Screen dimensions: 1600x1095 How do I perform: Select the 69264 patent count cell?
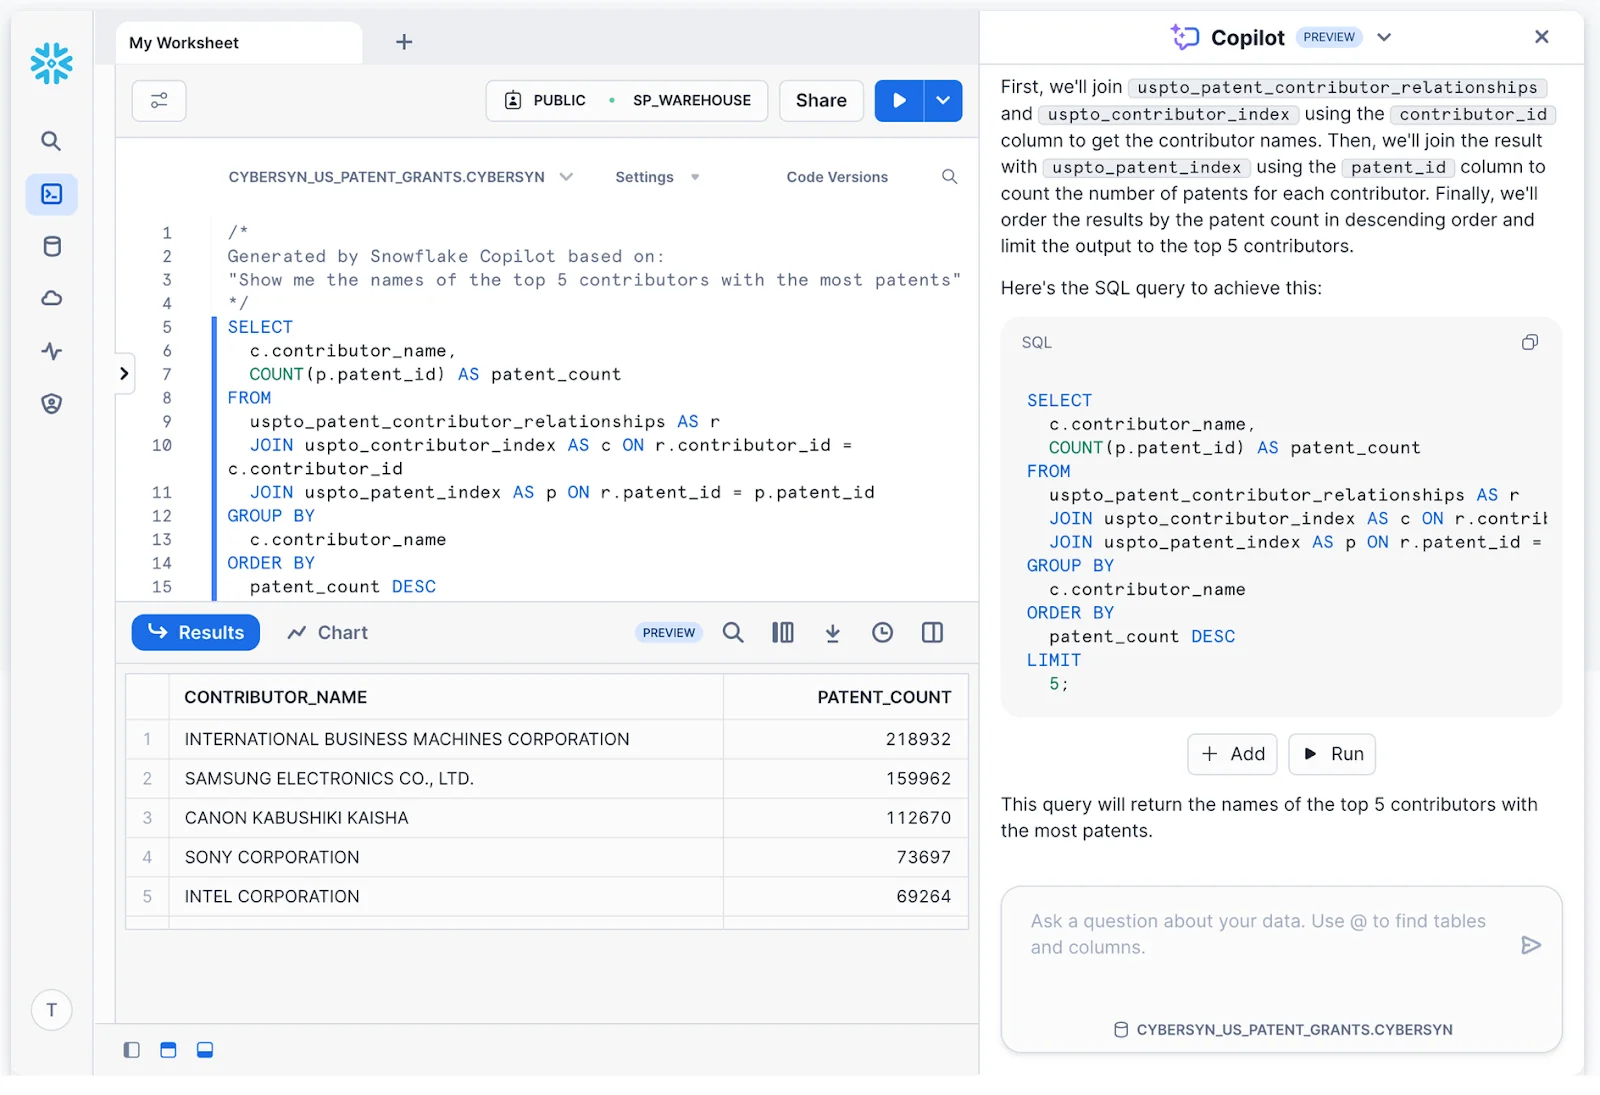(x=846, y=897)
